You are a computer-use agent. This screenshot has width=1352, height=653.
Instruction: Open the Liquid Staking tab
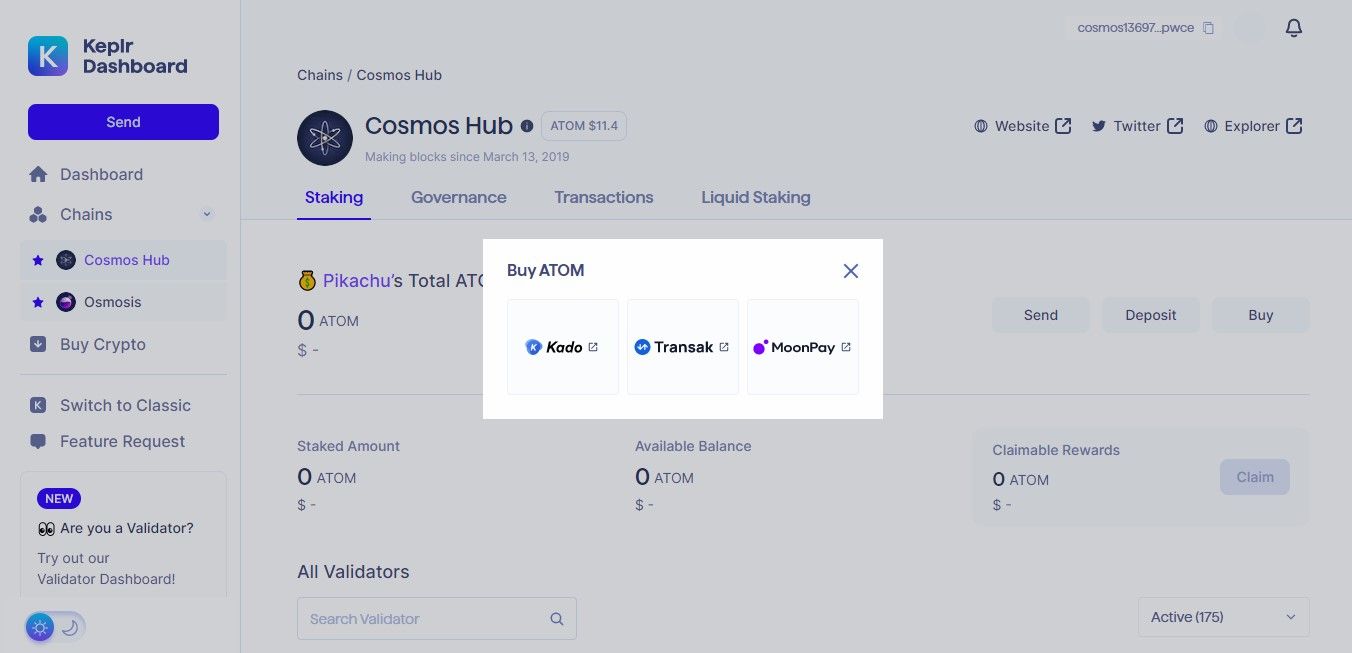click(x=756, y=198)
